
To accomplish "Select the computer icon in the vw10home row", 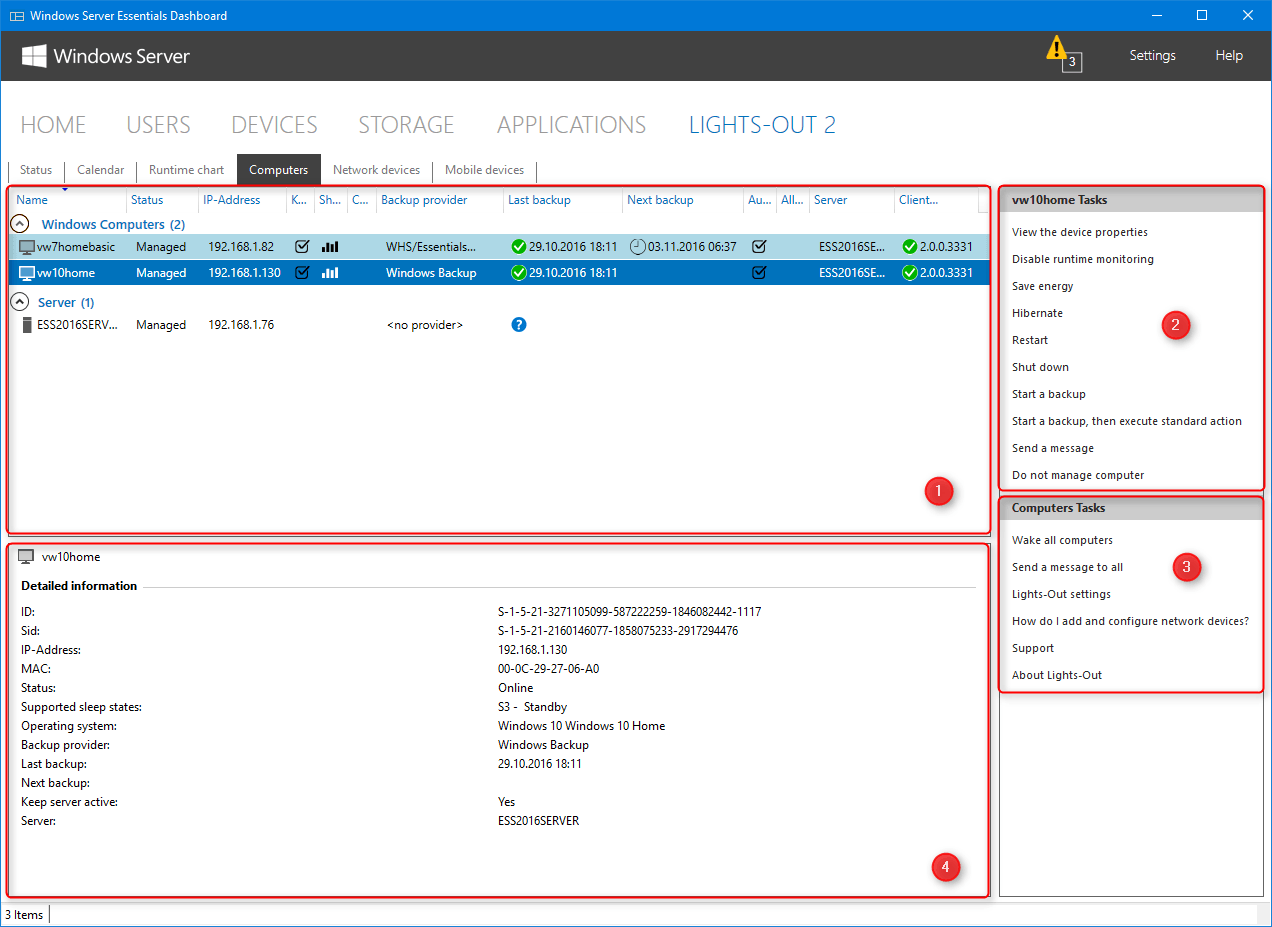I will 27,273.
